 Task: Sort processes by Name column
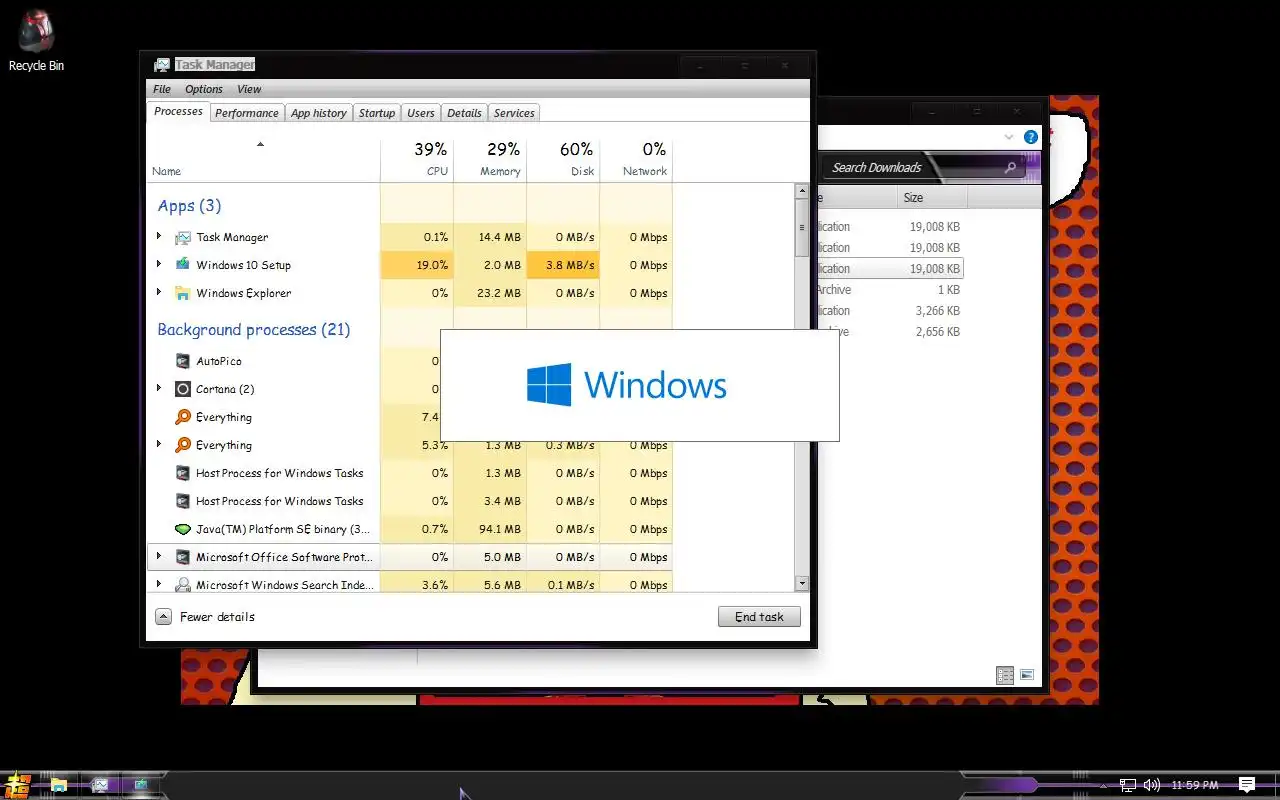point(263,160)
